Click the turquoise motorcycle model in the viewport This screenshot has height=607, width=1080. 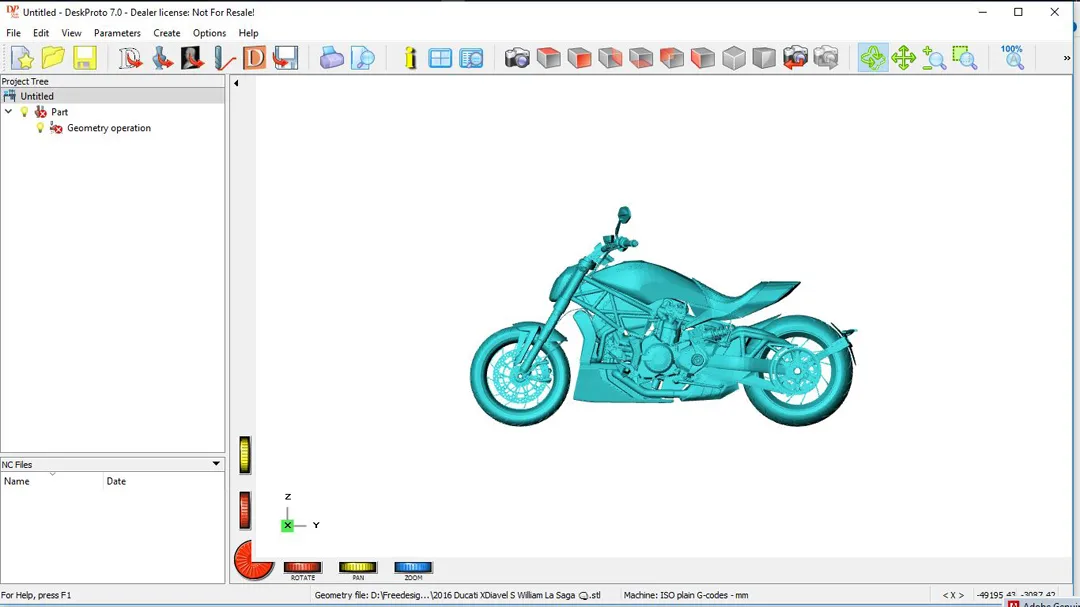(663, 317)
